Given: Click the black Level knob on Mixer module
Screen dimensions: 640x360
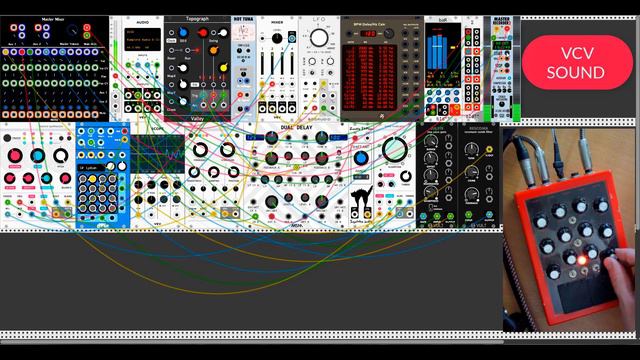Looking at the screenshot, I should pyautogui.click(x=277, y=39).
